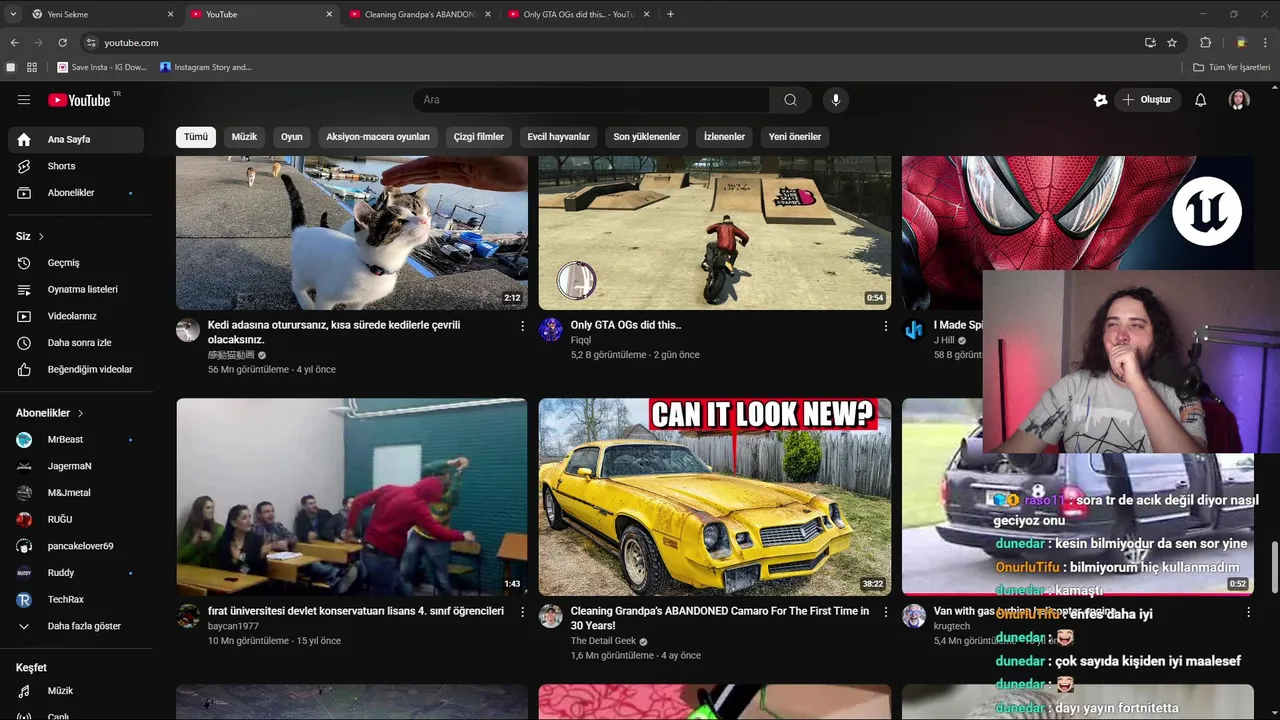Click the YouTube search input field
Image resolution: width=1280 pixels, height=720 pixels.
tap(591, 100)
